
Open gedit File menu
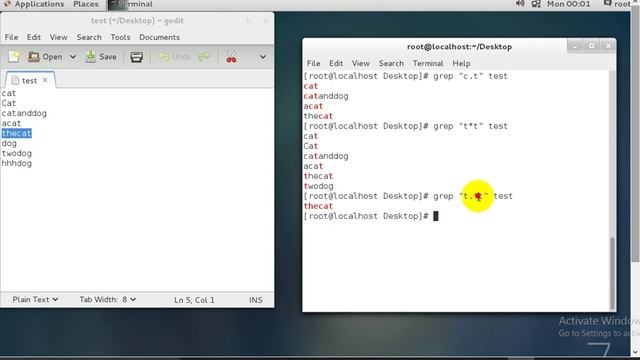point(11,37)
